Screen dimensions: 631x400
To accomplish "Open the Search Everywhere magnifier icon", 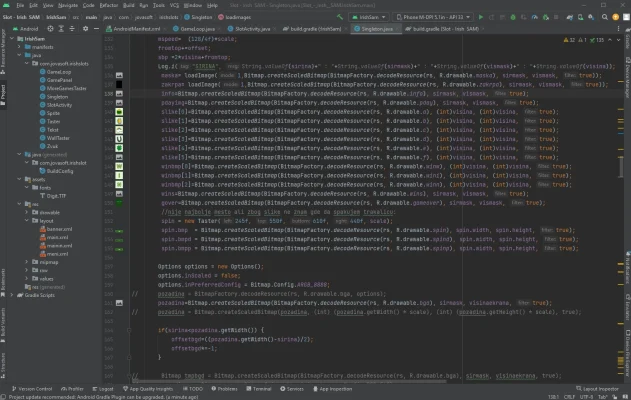I will [x=604, y=17].
